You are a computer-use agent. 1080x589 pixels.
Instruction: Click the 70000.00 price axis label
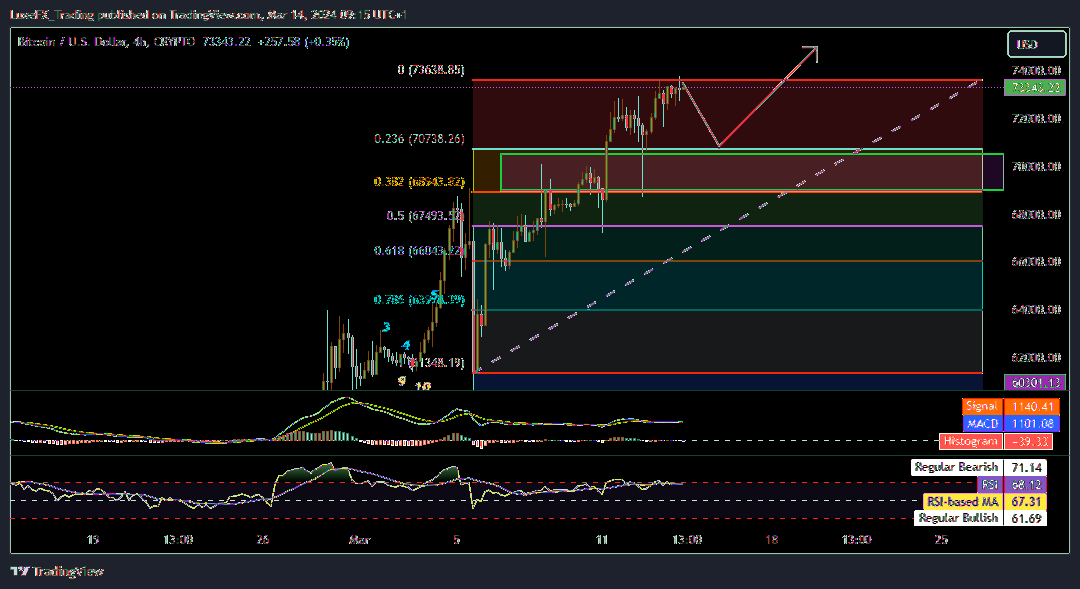[1036, 166]
